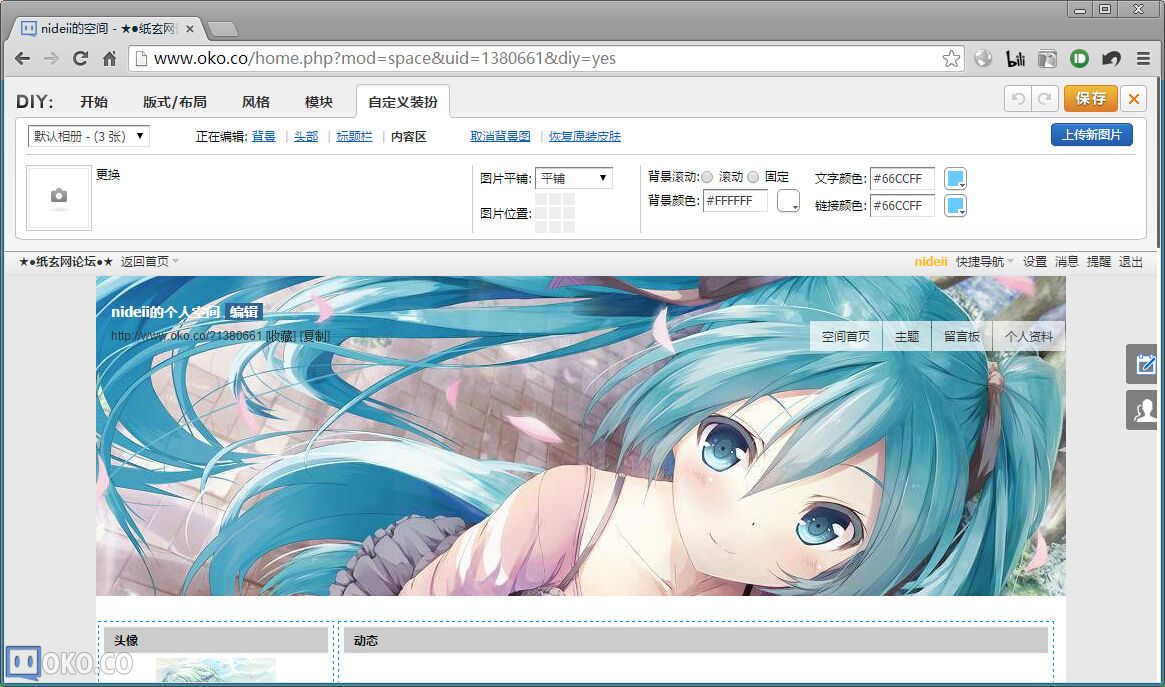The image size is (1165, 687).
Task: Switch to the 版式/布局 tab
Action: tap(175, 102)
